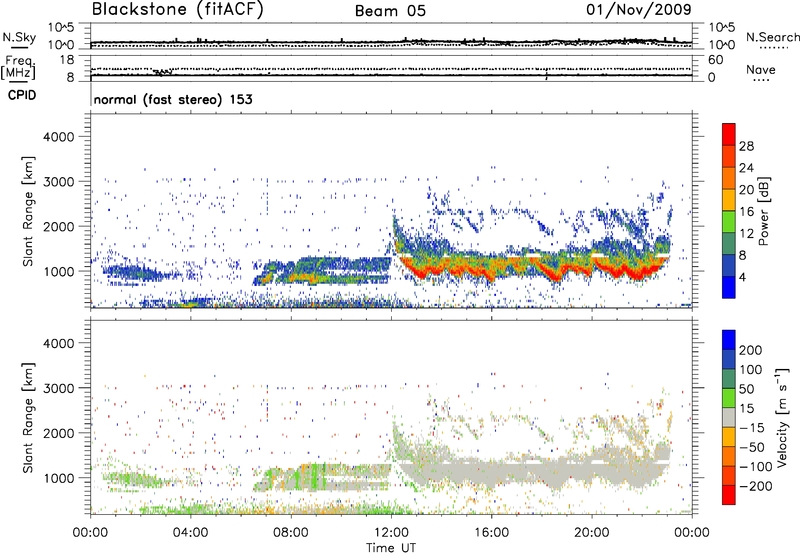This screenshot has height=554, width=800.
Task: Click the 'Time UT' axis label
Action: click(391, 548)
